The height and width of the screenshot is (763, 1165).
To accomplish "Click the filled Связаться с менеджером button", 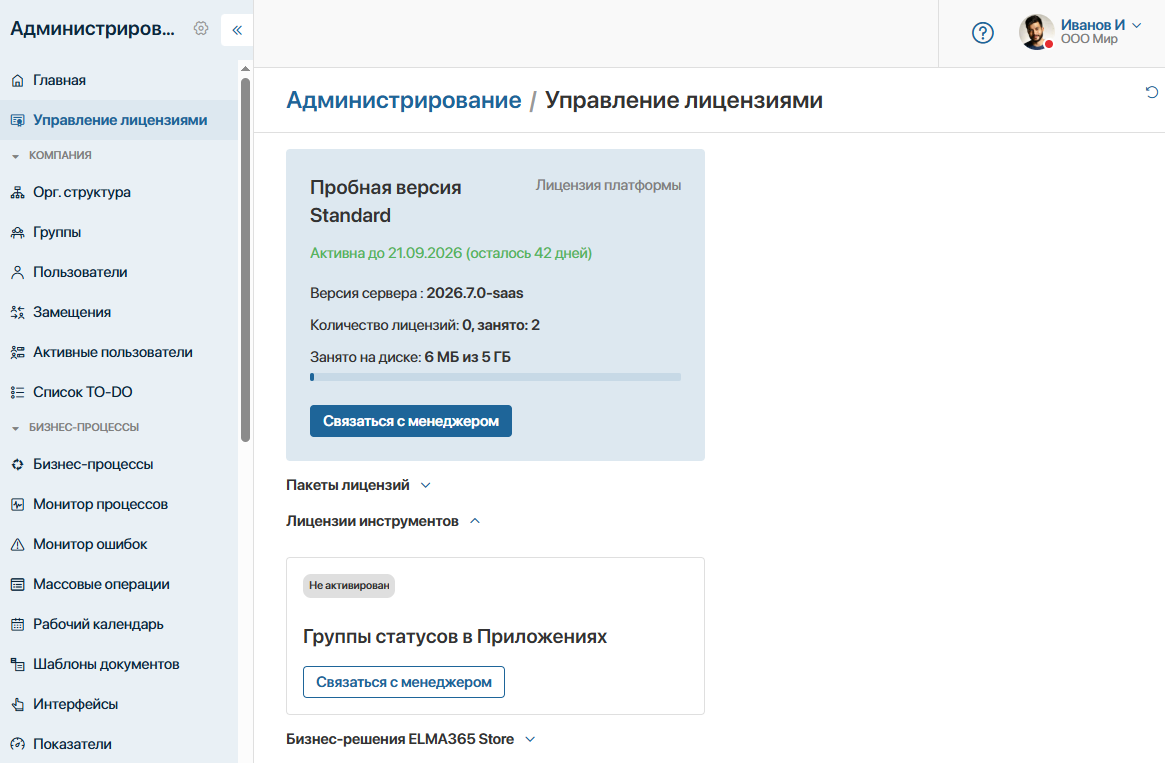I will 411,421.
